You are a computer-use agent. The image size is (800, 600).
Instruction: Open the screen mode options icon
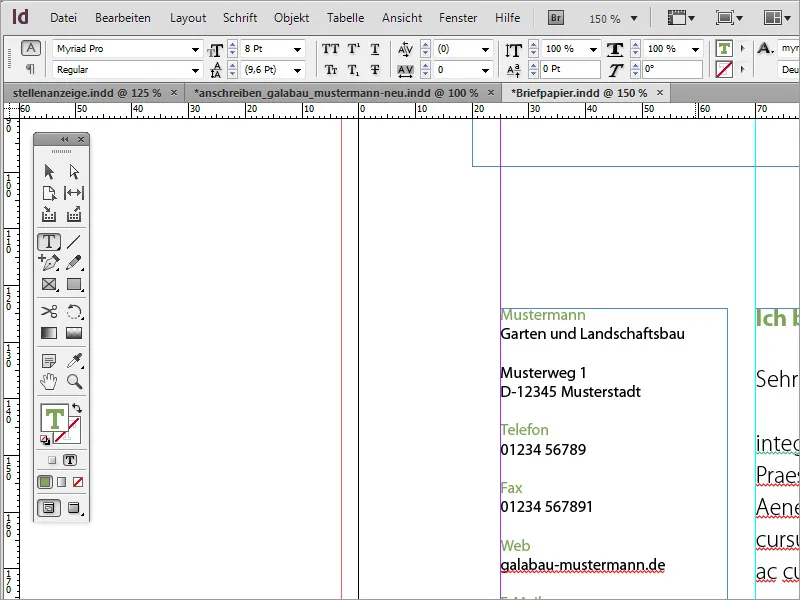(728, 18)
